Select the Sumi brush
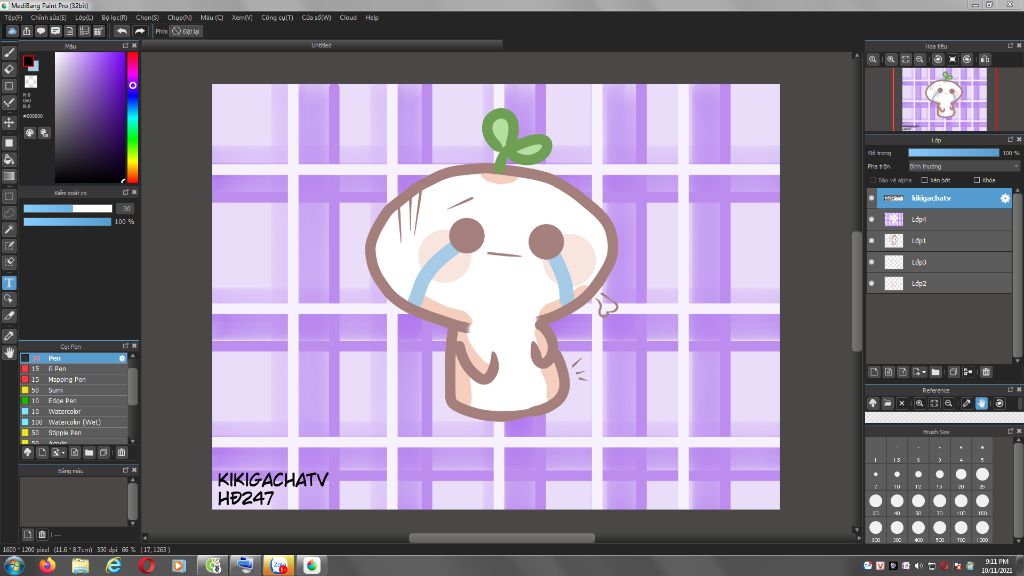This screenshot has width=1024, height=576. coord(74,391)
